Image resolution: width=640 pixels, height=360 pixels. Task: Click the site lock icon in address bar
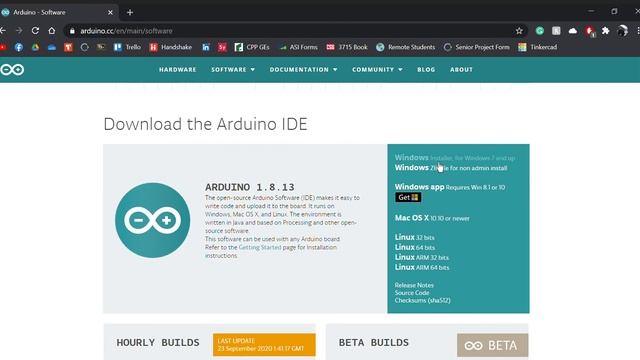(72, 31)
